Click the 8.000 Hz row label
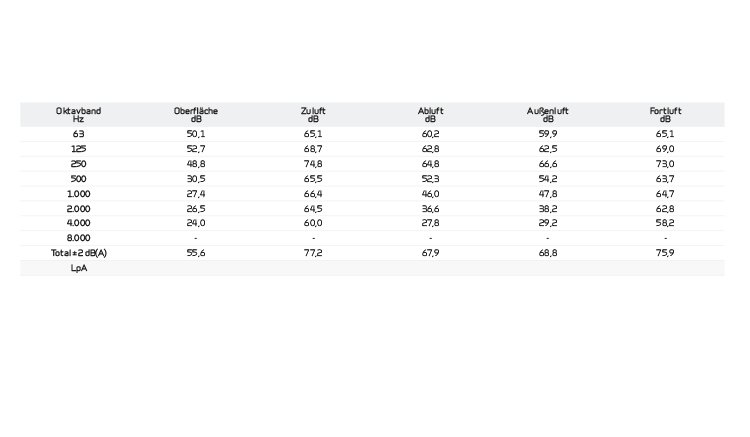The image size is (750, 437). tap(78, 238)
